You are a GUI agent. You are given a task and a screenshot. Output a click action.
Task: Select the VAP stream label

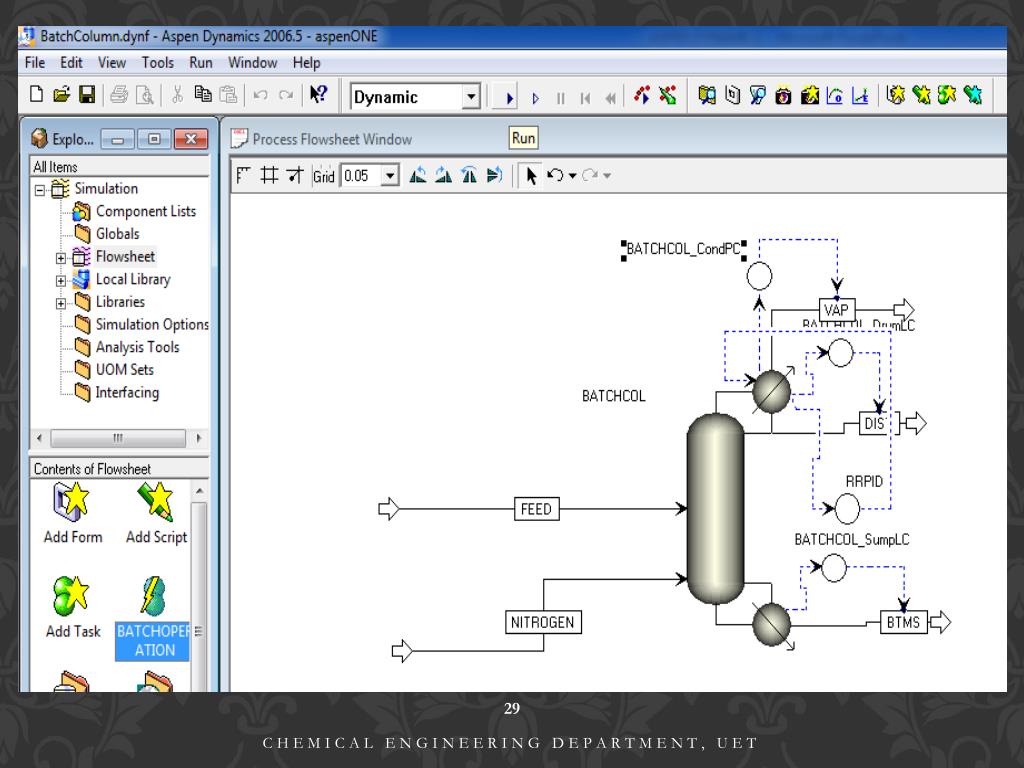837,310
